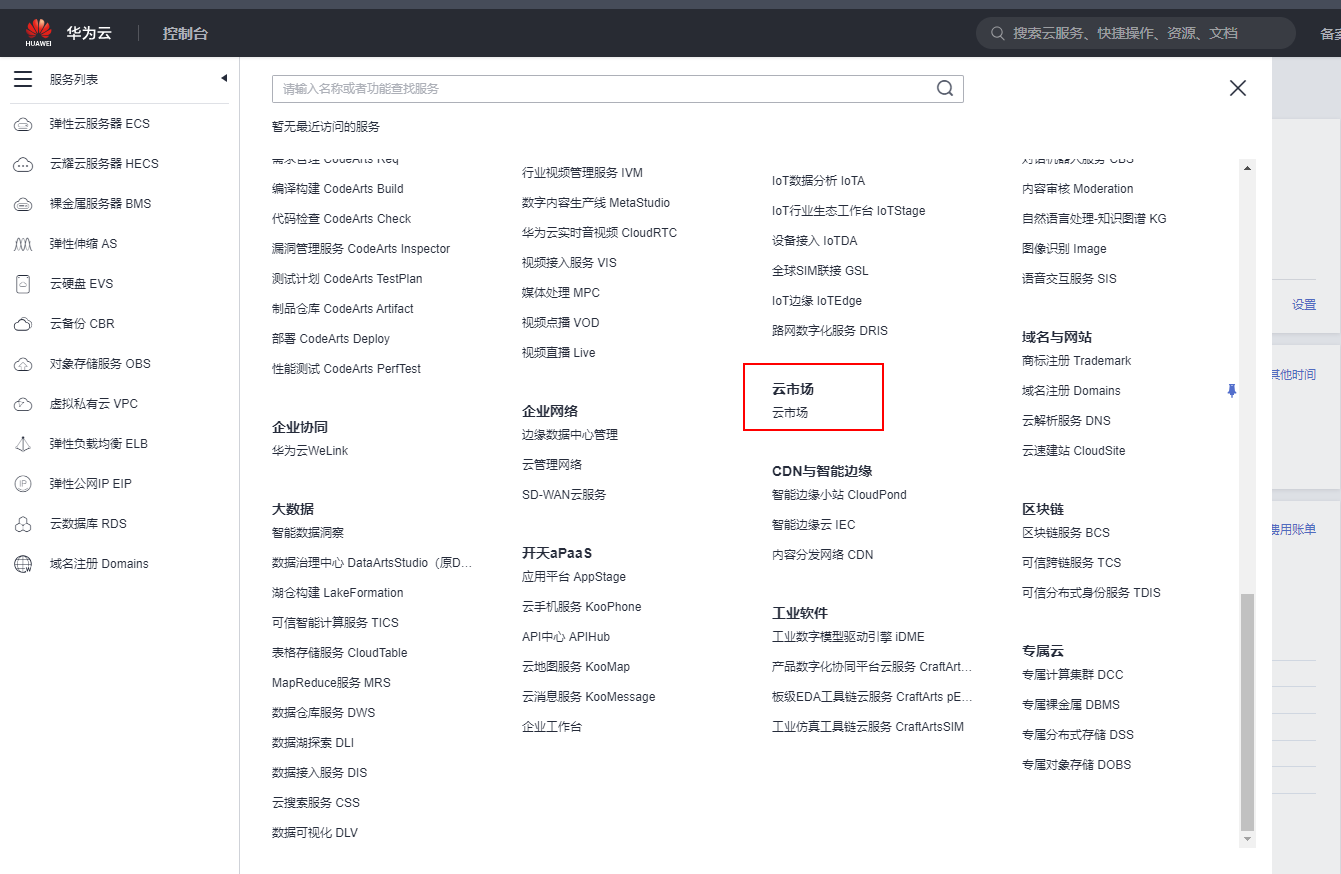Click the 弹性伸缩 AS sidebar icon

(23, 244)
